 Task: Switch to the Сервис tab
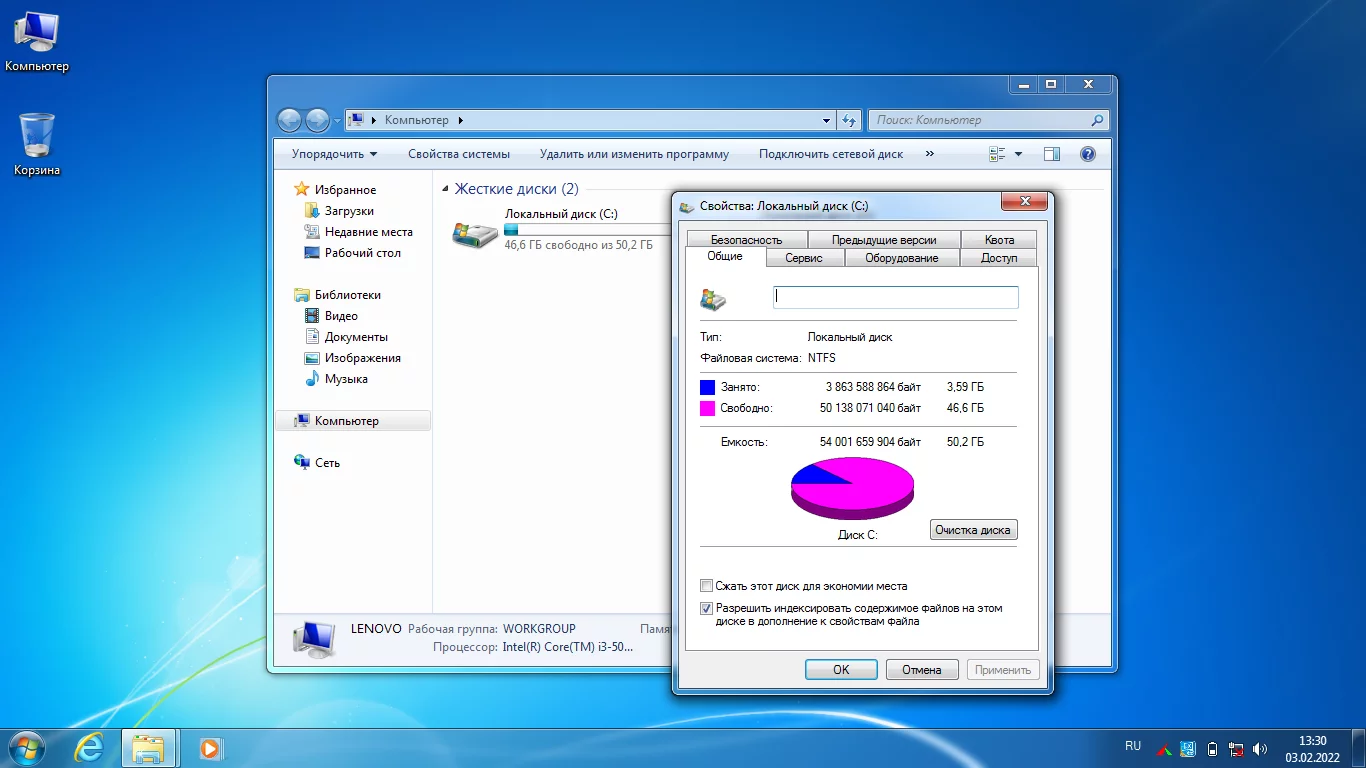click(804, 258)
